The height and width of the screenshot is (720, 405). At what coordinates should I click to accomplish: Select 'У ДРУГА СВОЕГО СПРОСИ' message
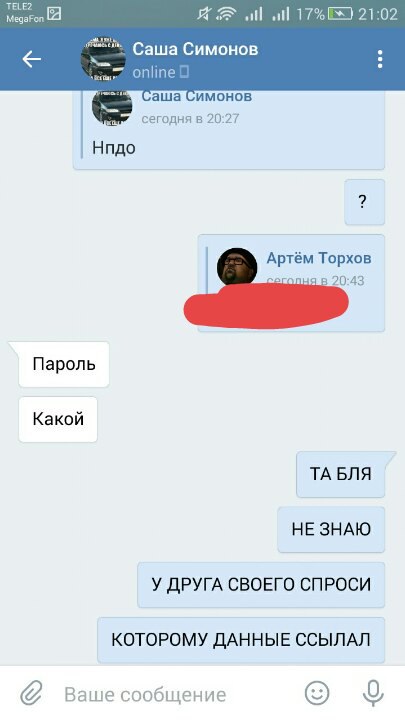coord(261,584)
